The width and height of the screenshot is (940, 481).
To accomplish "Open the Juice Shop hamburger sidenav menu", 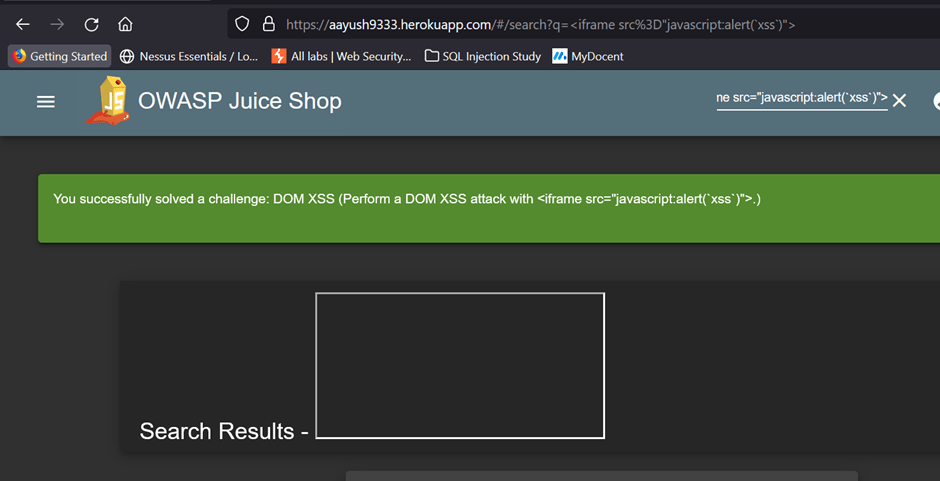I will [x=46, y=101].
